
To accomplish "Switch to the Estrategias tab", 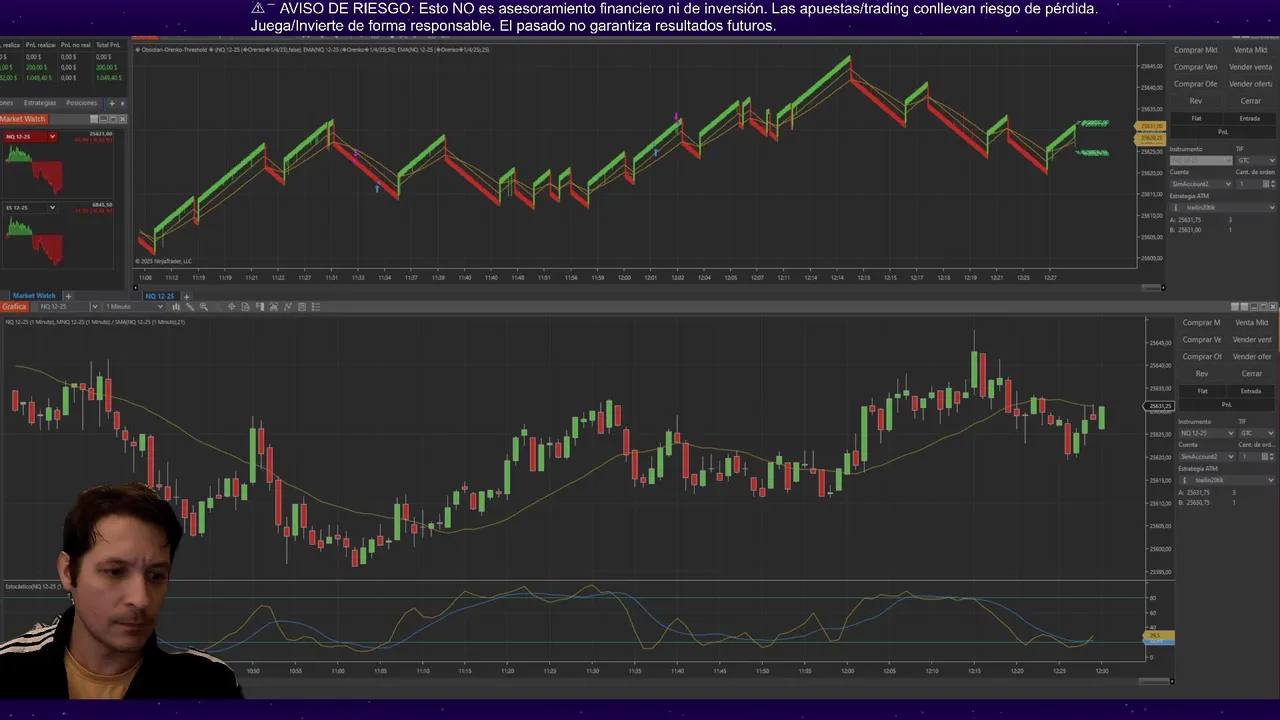I will tap(40, 103).
